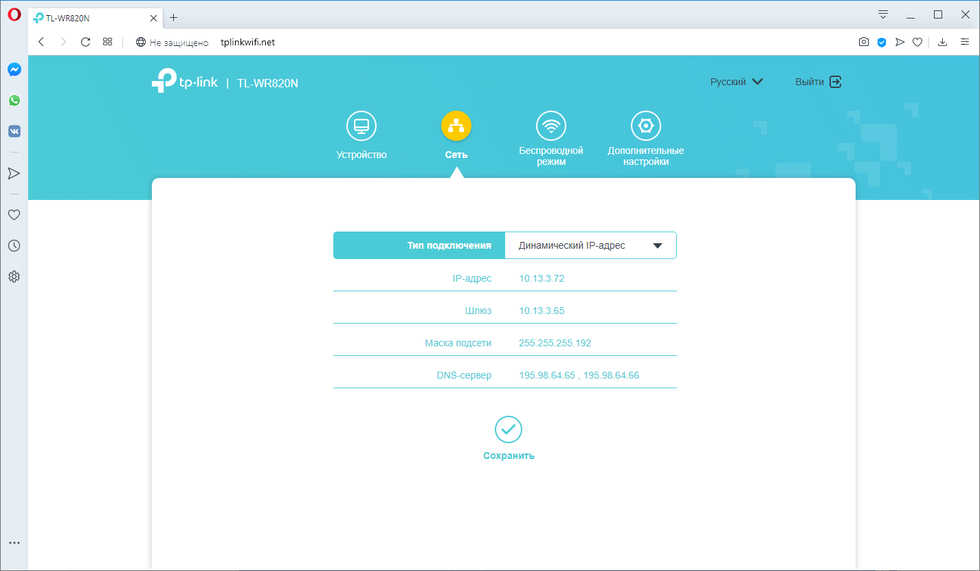This screenshot has width=980, height=571.
Task: Open the Opera tabs menu in the title bar
Action: 883,15
